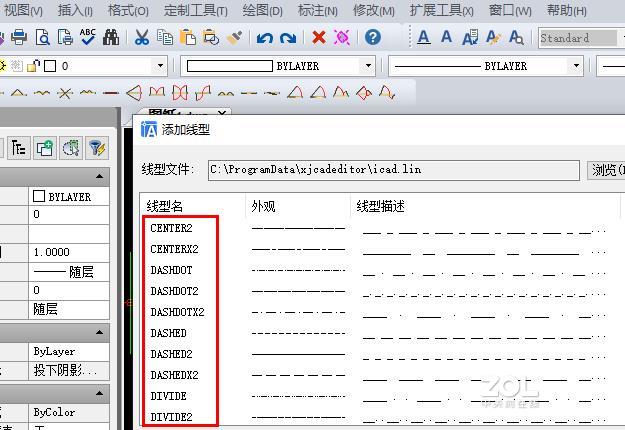The width and height of the screenshot is (625, 430).
Task: Click the funnel filter icon in properties panel
Action: coord(97,148)
